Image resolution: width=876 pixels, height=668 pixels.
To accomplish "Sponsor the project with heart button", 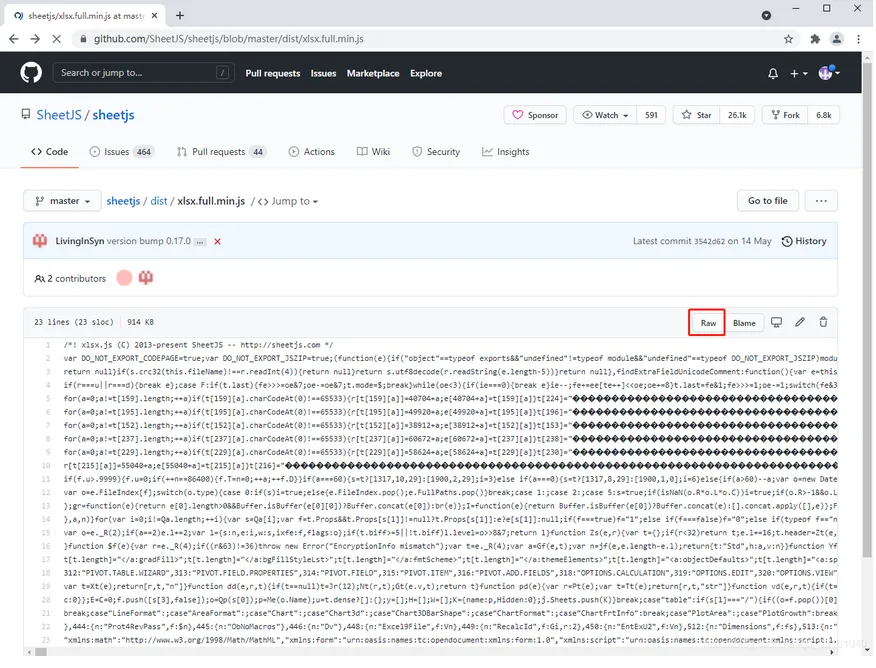I will click(x=535, y=115).
